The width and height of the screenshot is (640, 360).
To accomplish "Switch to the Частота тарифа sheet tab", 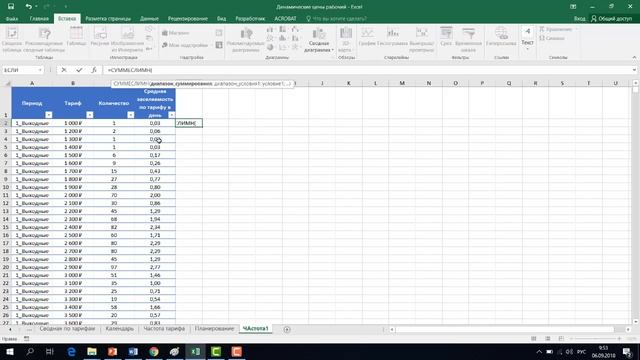I will click(x=164, y=329).
